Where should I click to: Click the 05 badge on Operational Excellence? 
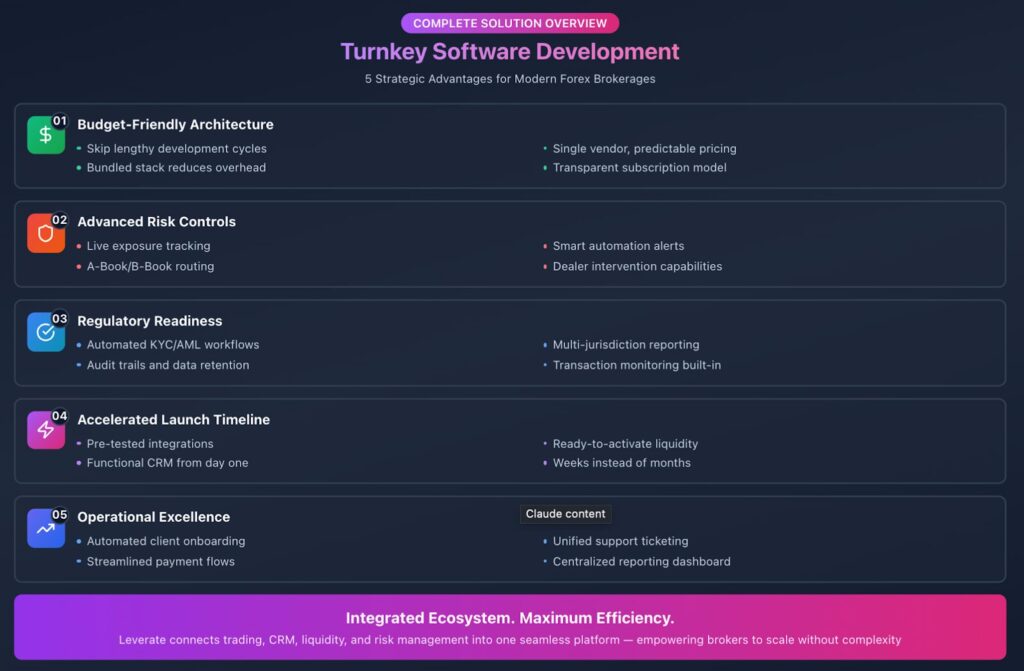point(59,513)
